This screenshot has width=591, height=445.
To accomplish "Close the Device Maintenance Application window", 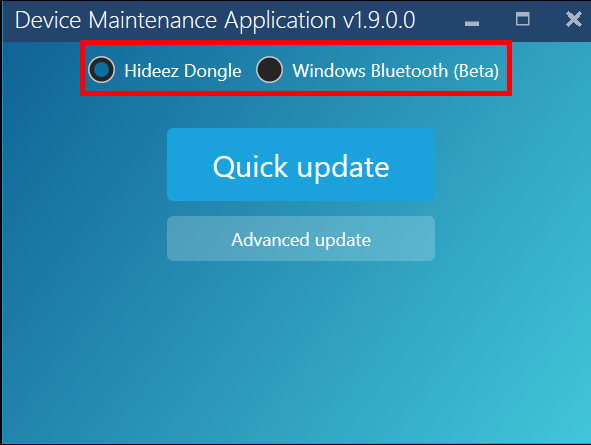I will click(574, 19).
